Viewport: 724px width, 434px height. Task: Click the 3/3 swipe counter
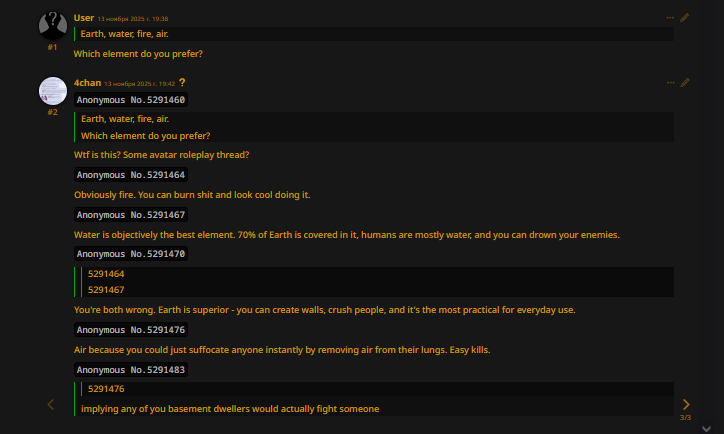tap(685, 417)
